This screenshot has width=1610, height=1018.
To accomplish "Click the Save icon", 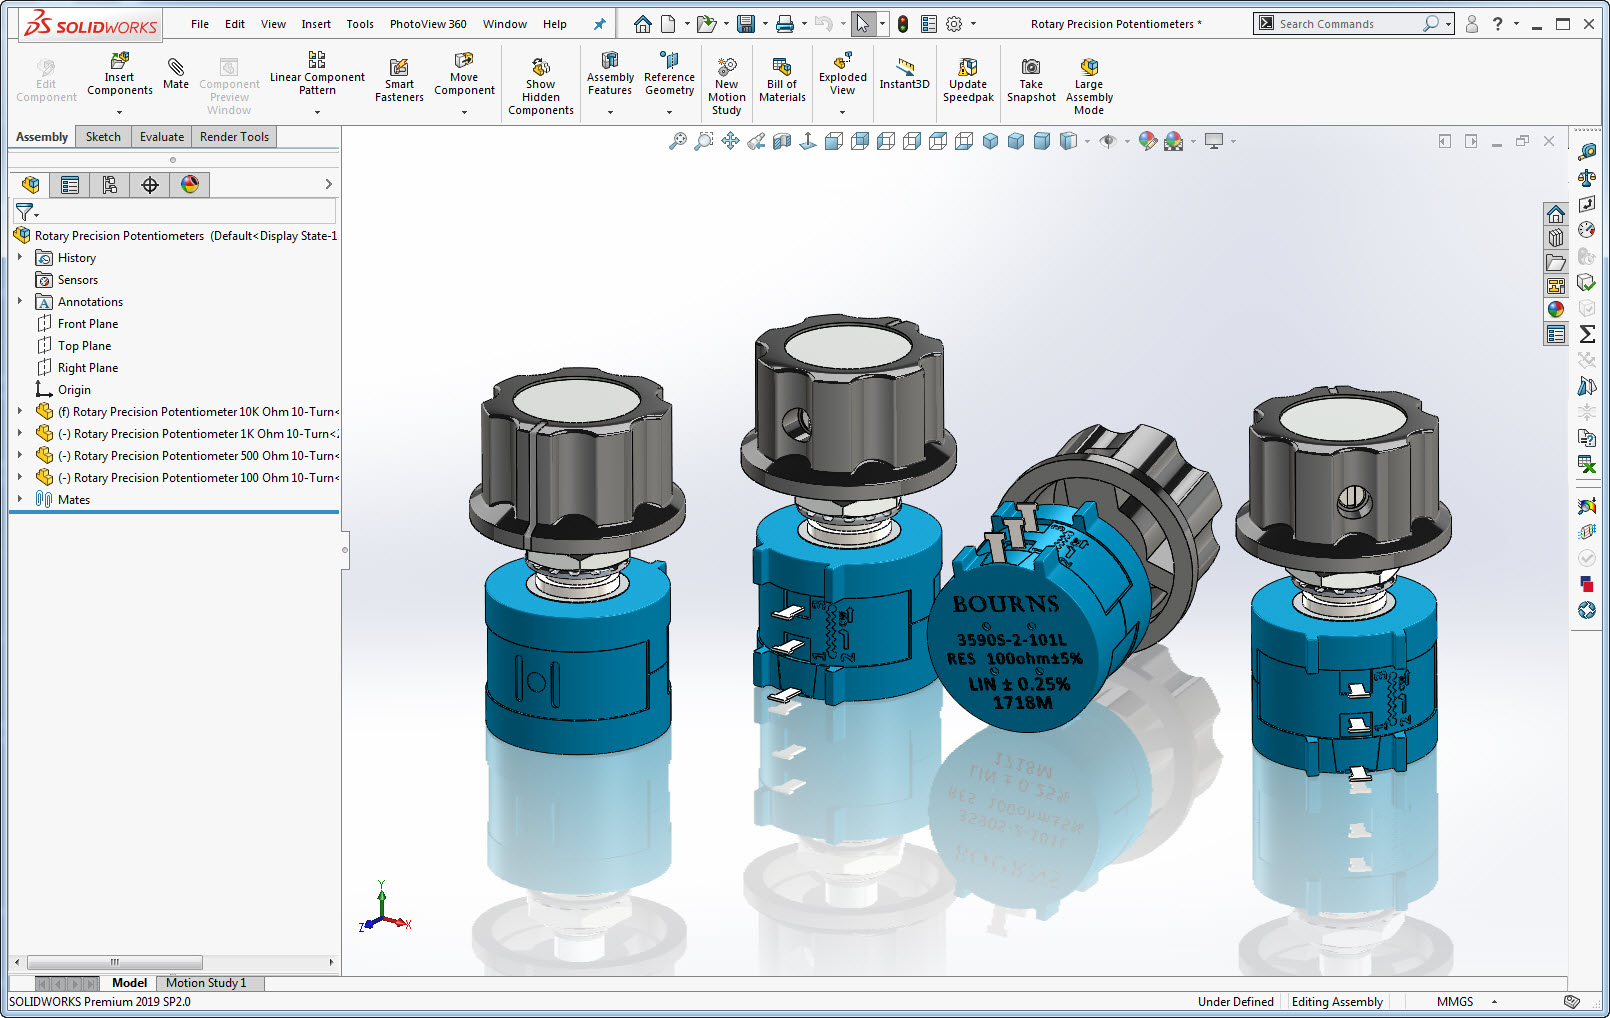I will click(746, 24).
